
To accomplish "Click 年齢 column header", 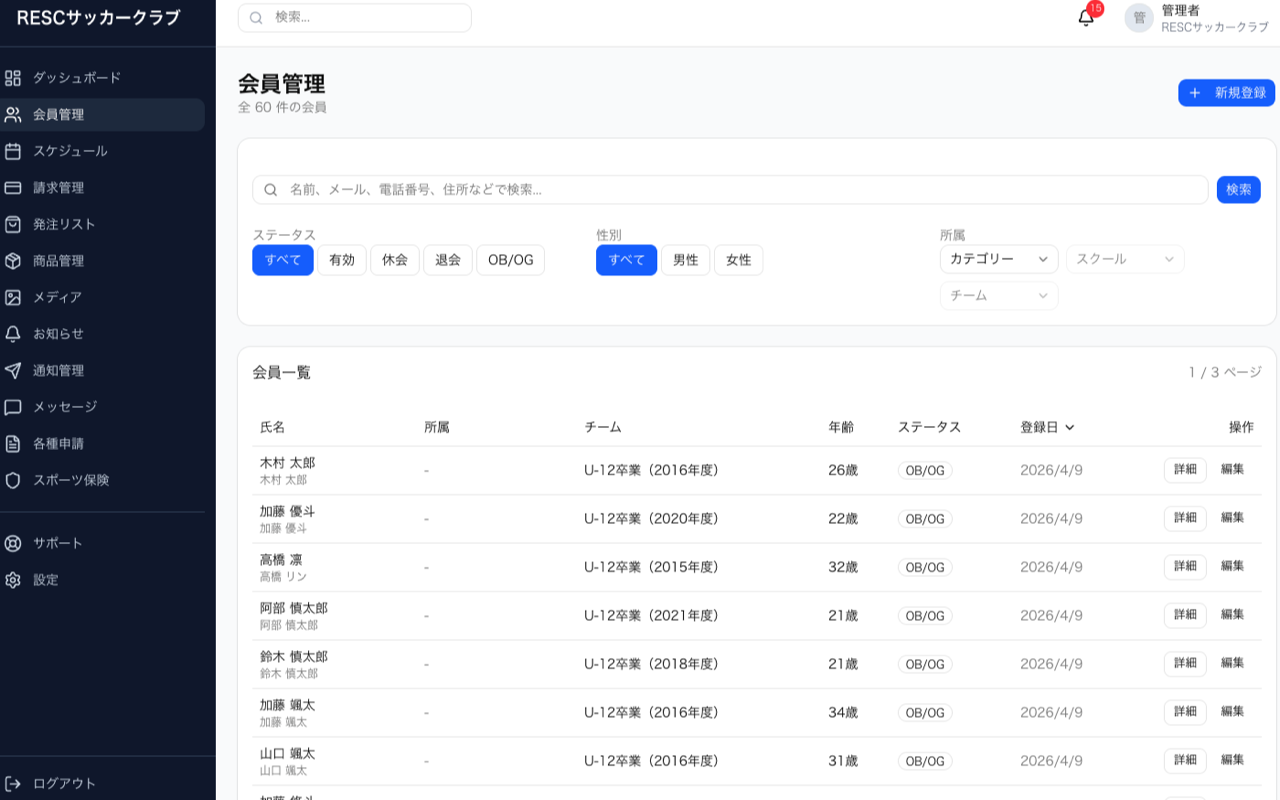I will (841, 427).
